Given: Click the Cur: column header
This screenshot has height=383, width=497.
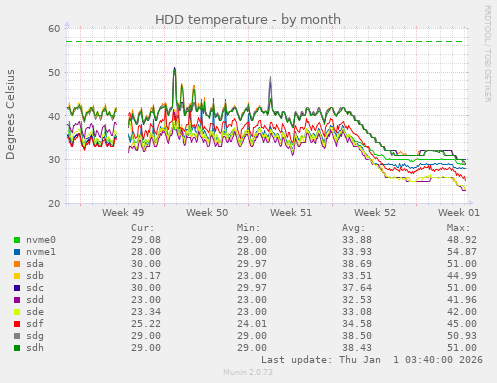Looking at the screenshot, I should click(143, 228).
